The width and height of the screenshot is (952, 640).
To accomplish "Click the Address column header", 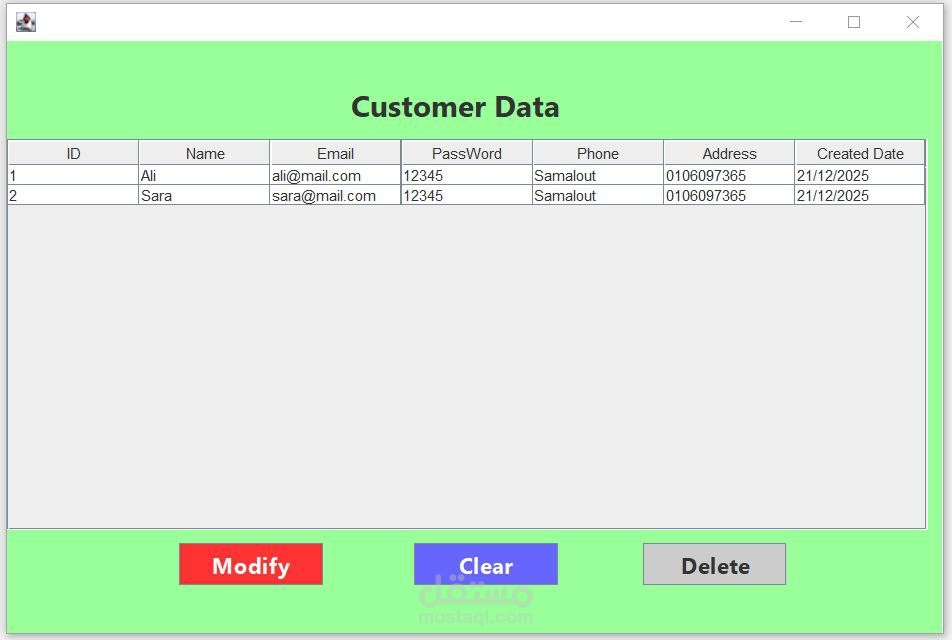I will 729,153.
